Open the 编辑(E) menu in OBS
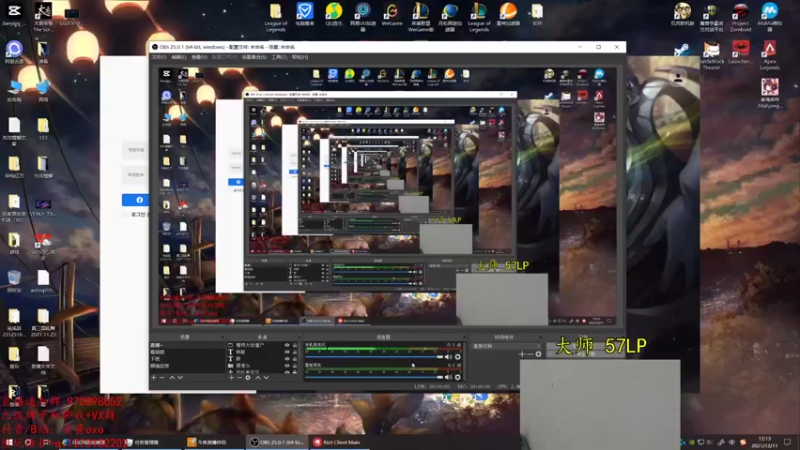This screenshot has height=450, width=800. coord(179,57)
